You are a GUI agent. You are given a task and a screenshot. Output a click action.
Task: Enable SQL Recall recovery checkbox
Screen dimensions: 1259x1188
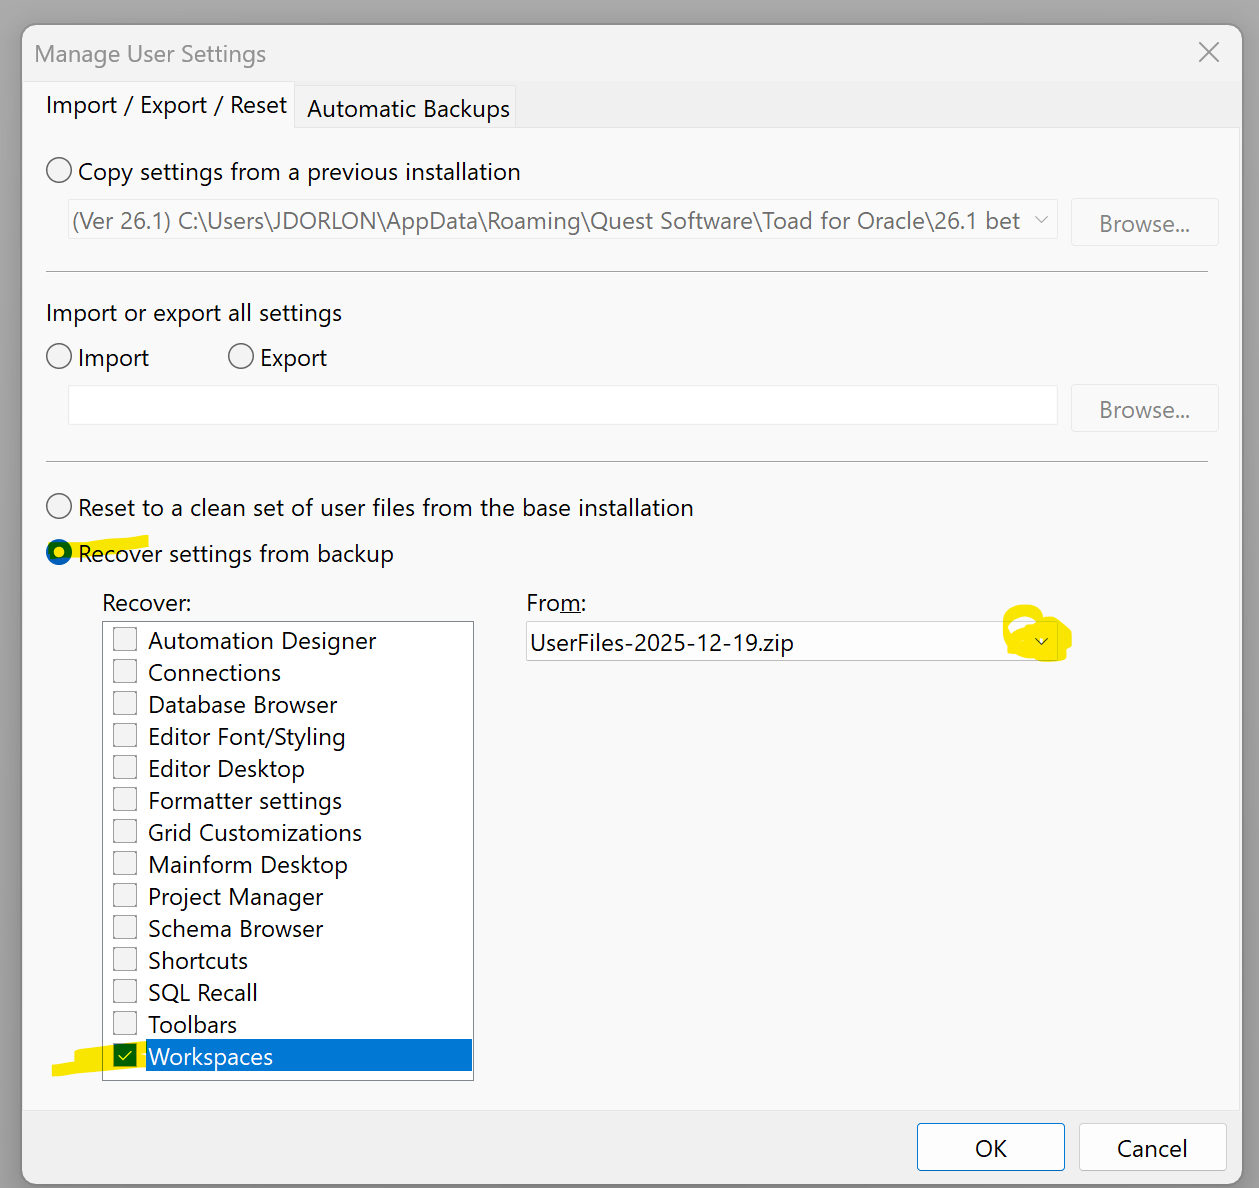point(125,991)
